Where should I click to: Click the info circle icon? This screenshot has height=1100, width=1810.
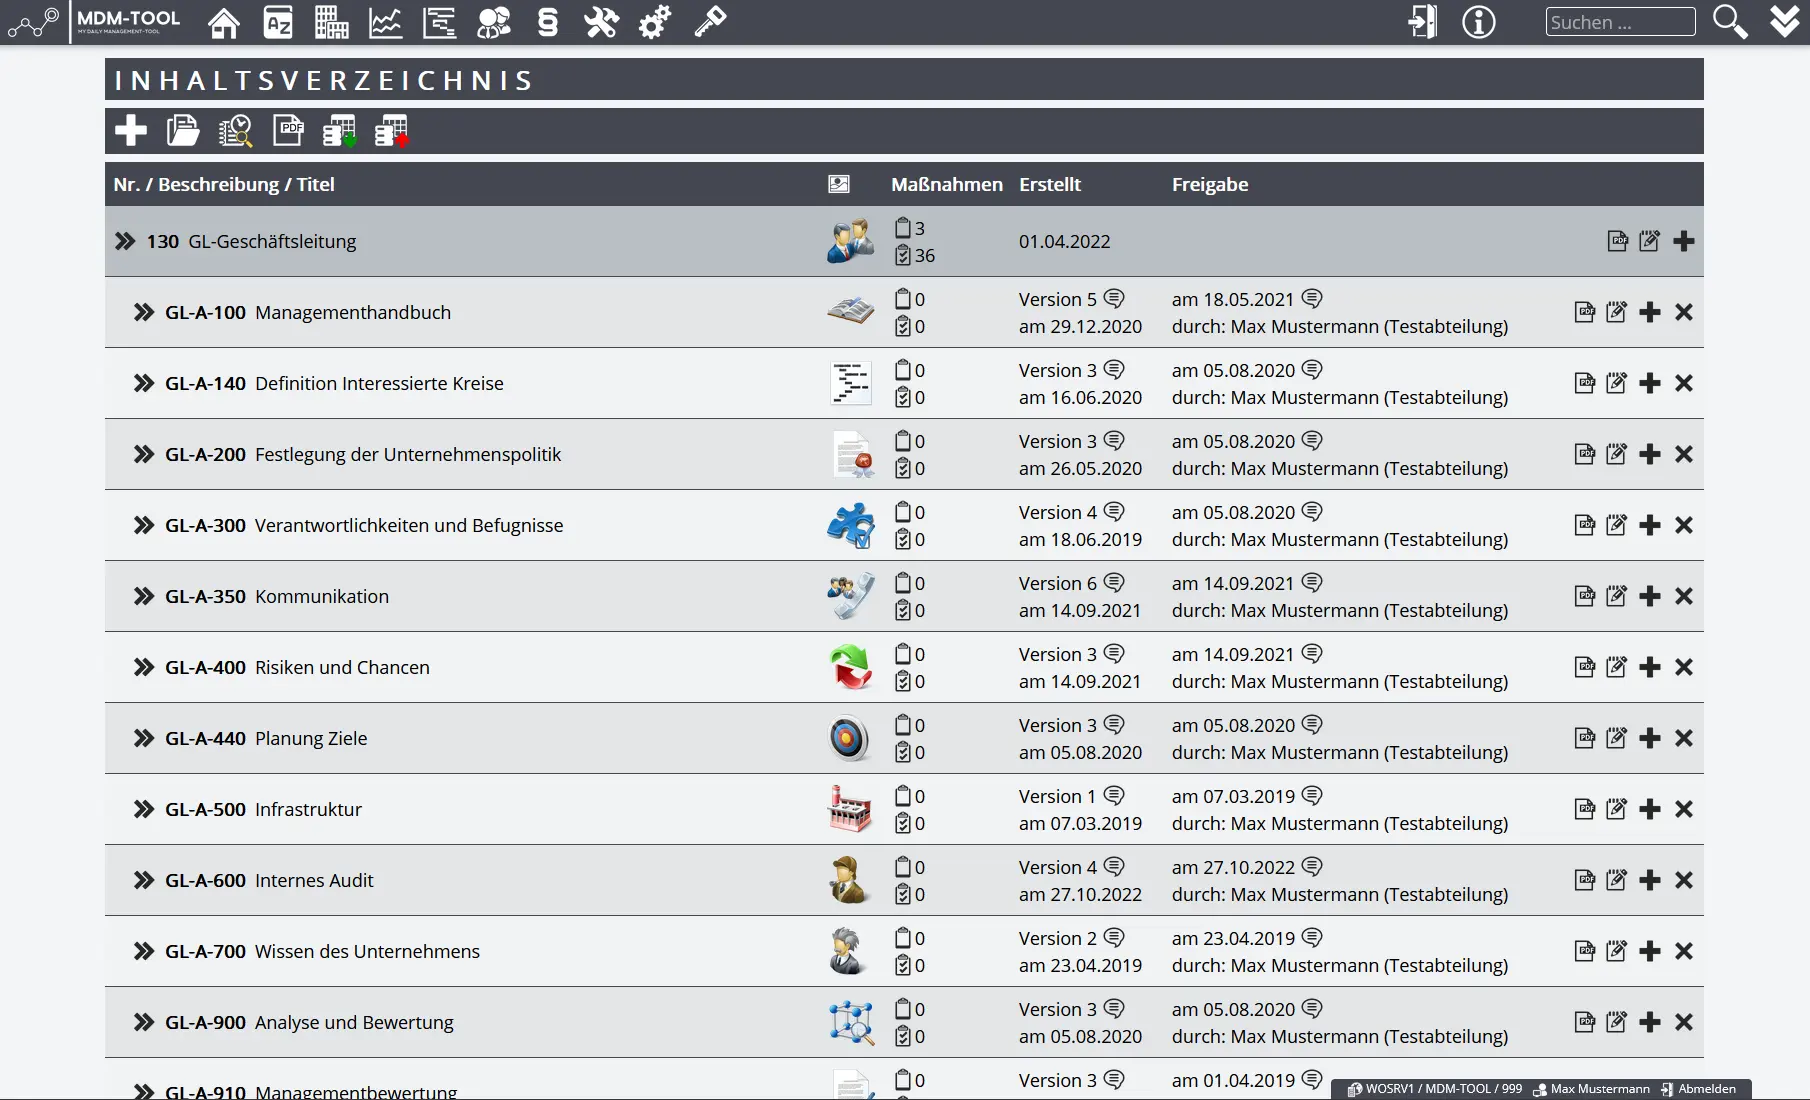(1478, 22)
